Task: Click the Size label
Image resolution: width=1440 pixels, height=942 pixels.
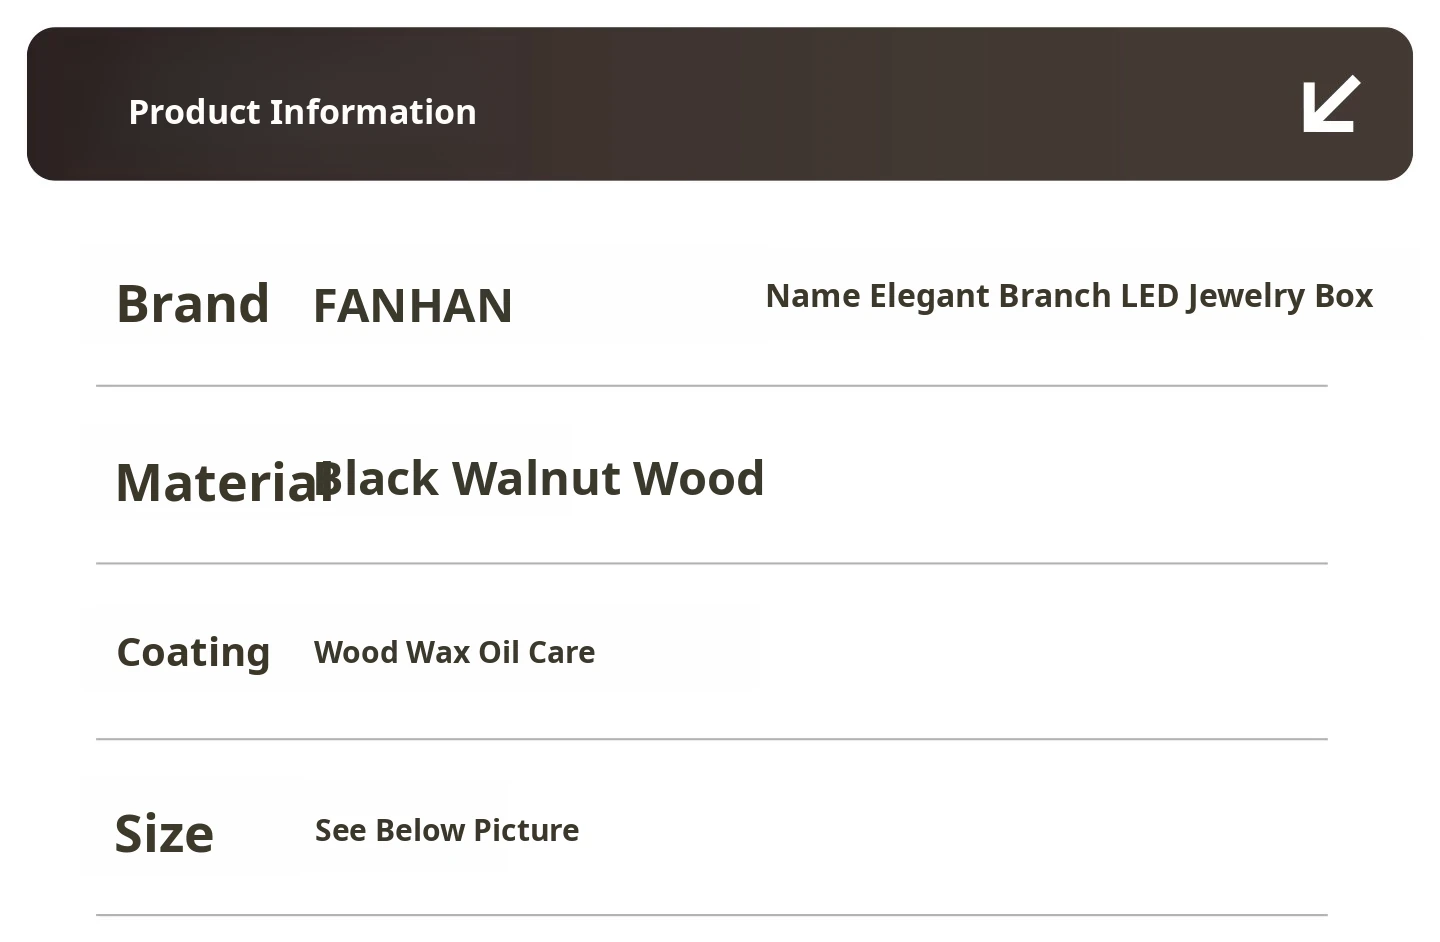Action: click(164, 833)
